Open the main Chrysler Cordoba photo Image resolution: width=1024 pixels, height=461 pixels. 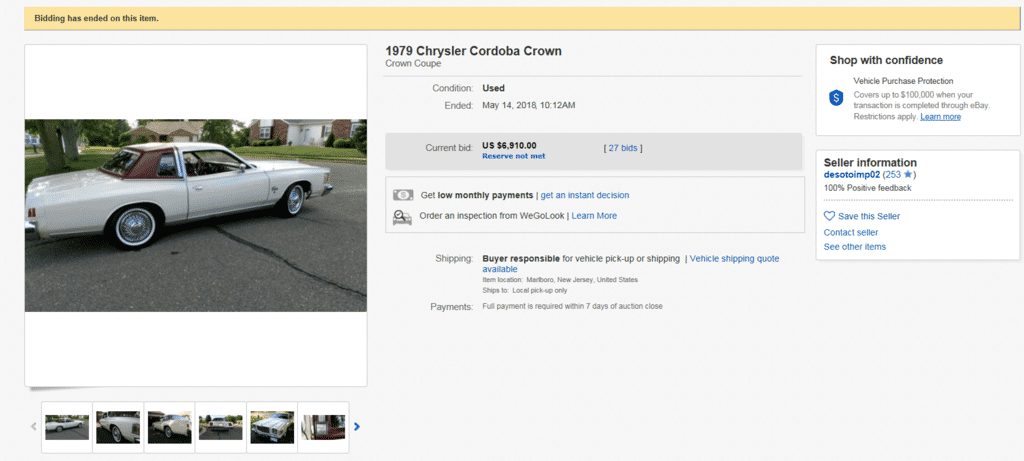[x=196, y=215]
